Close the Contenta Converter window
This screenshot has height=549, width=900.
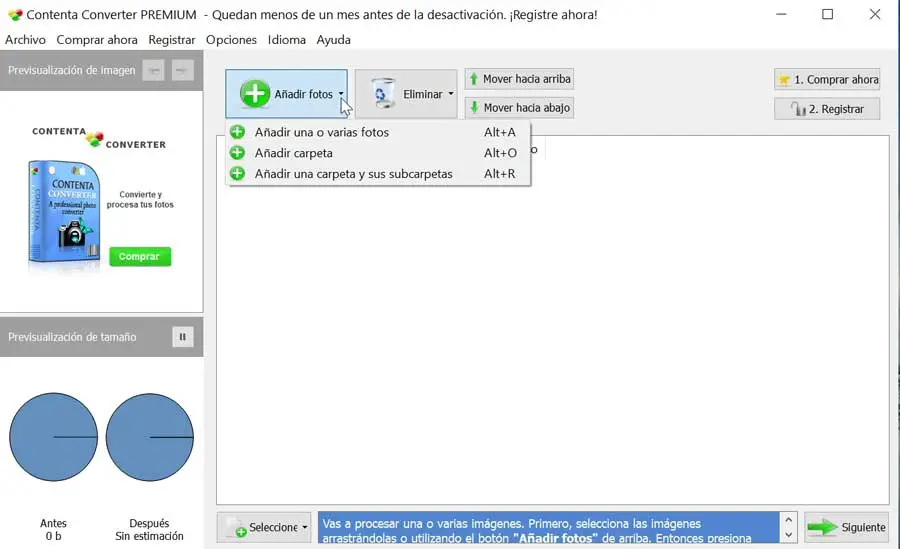point(875,14)
